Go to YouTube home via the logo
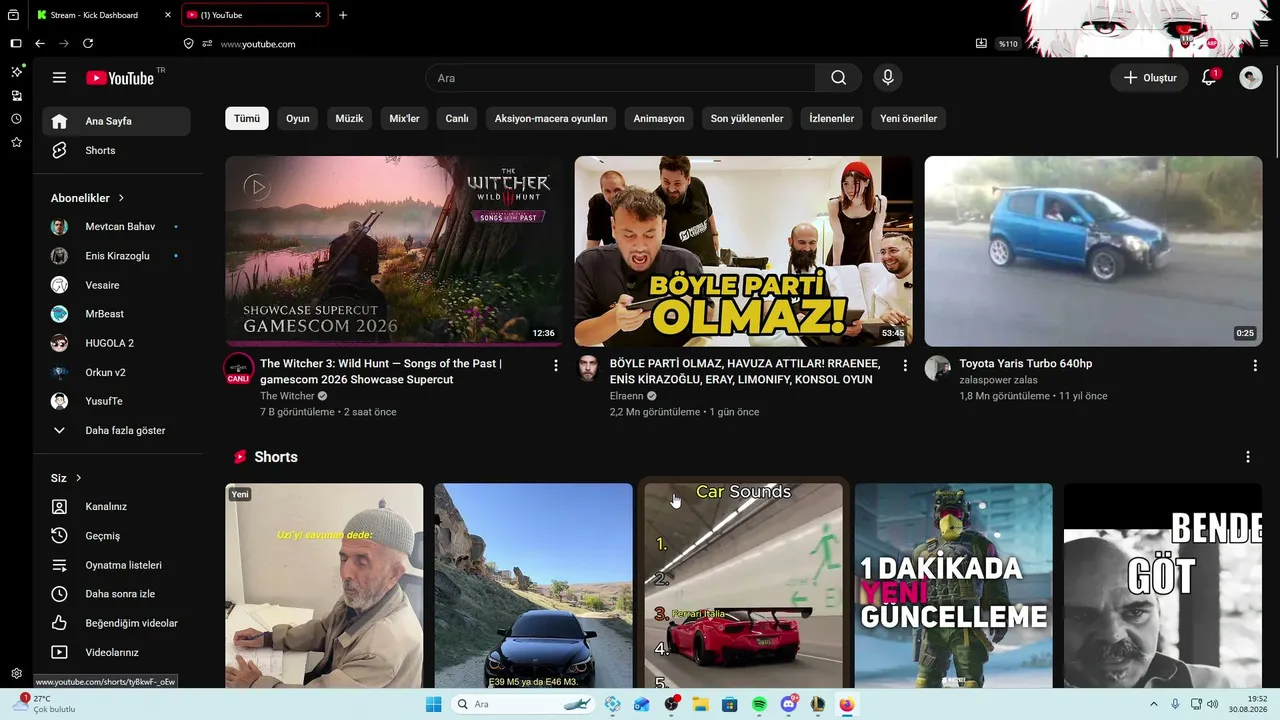This screenshot has width=1280, height=720. click(119, 78)
